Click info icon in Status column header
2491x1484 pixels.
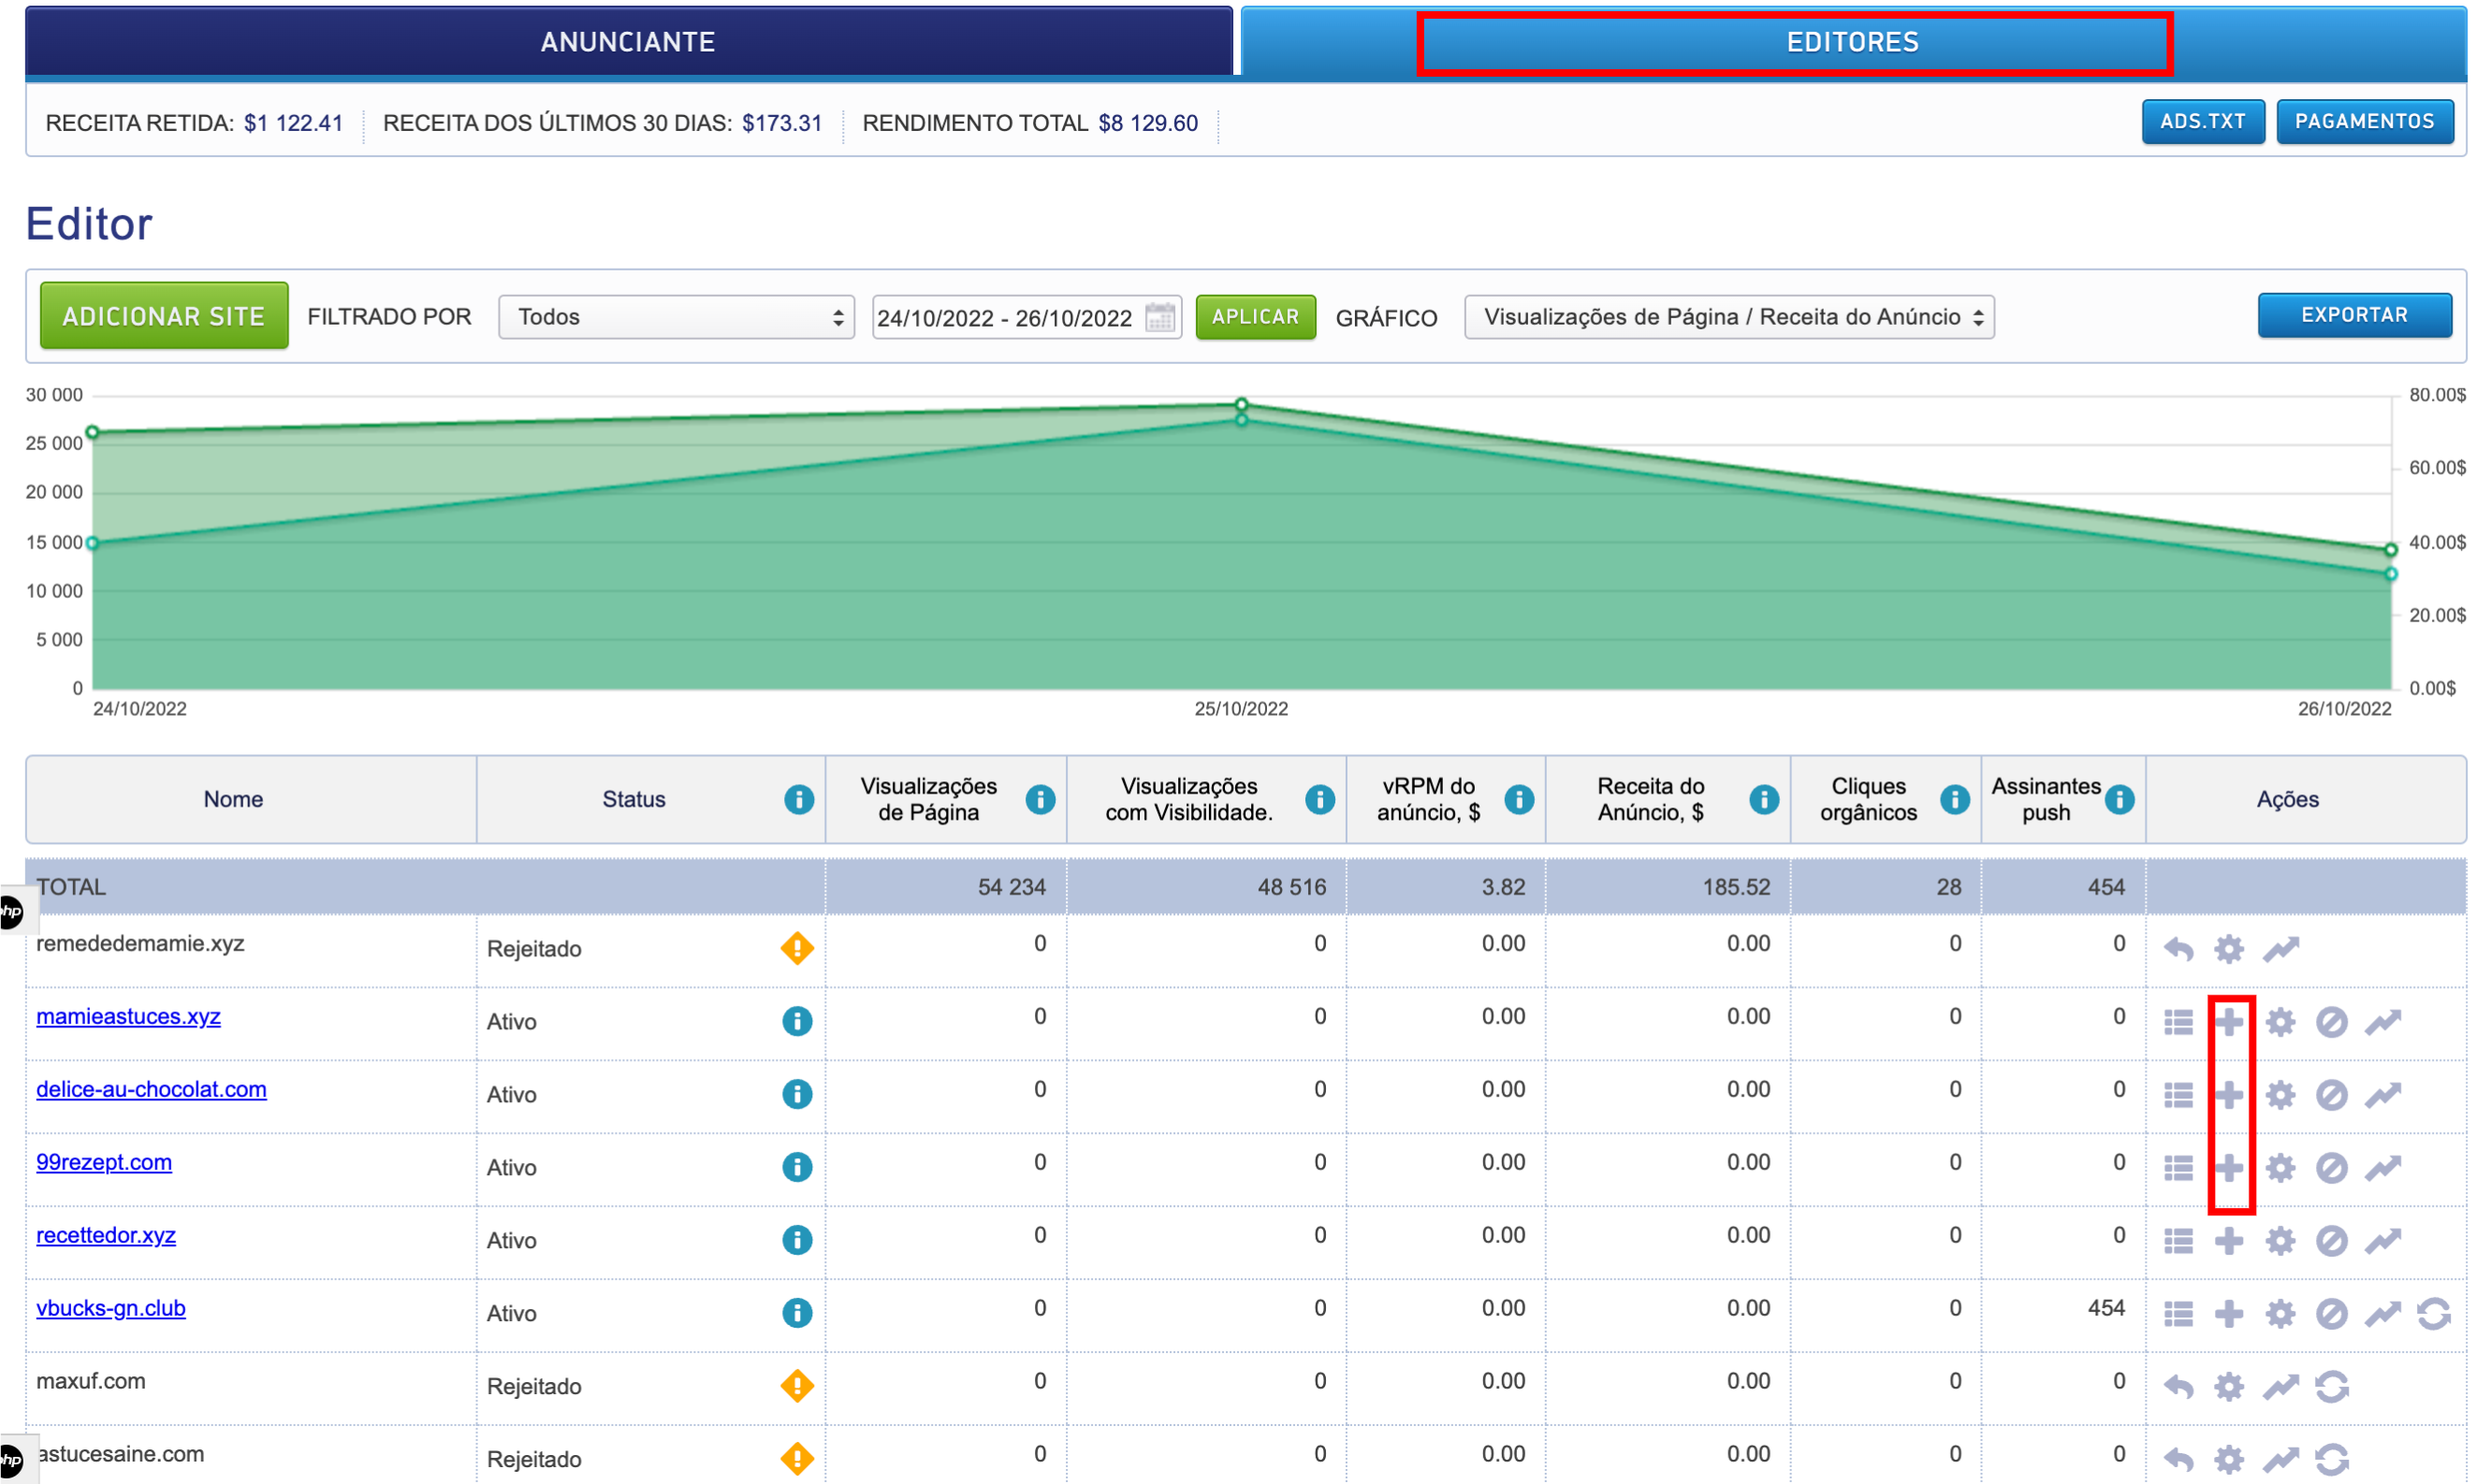coord(799,800)
